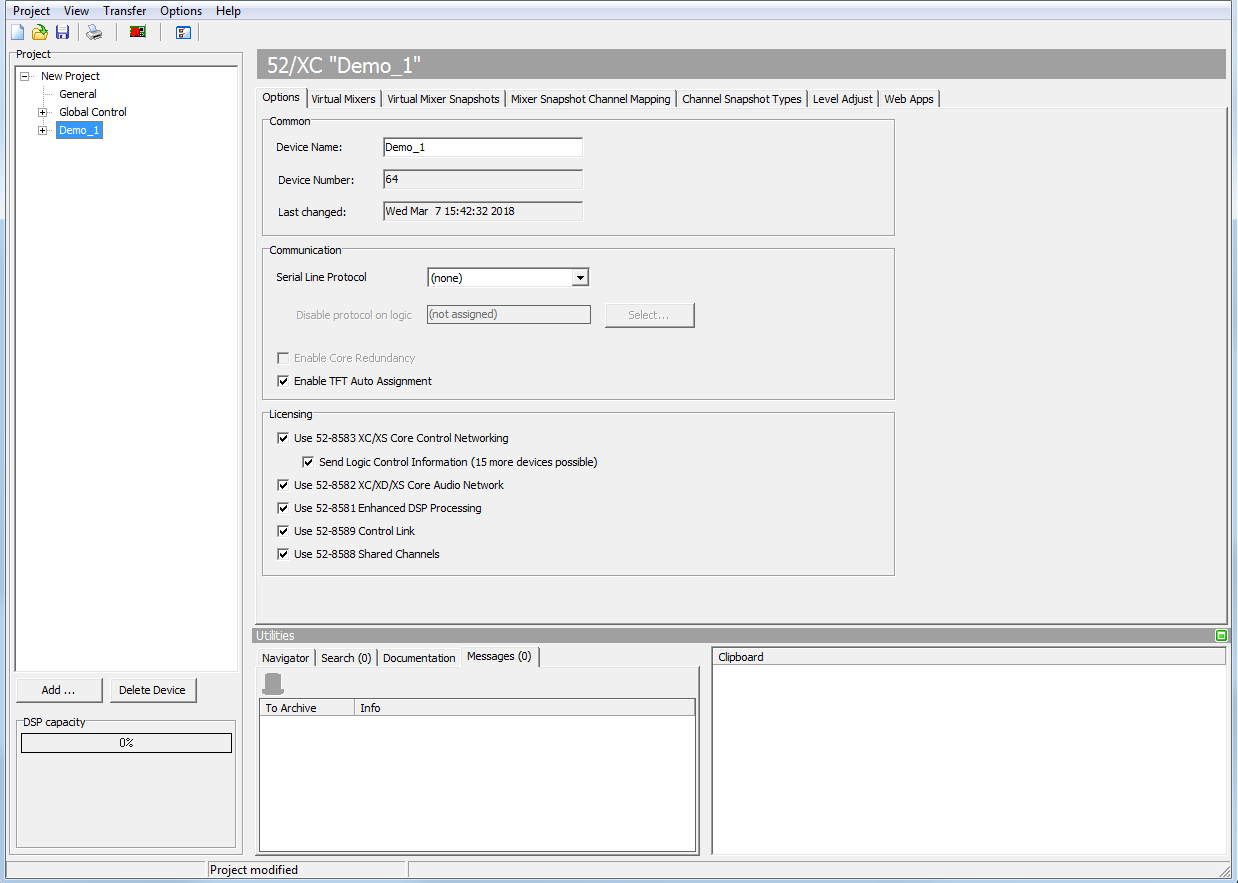Expand the Demo_1 tree node
This screenshot has width=1238, height=883.
(42, 130)
